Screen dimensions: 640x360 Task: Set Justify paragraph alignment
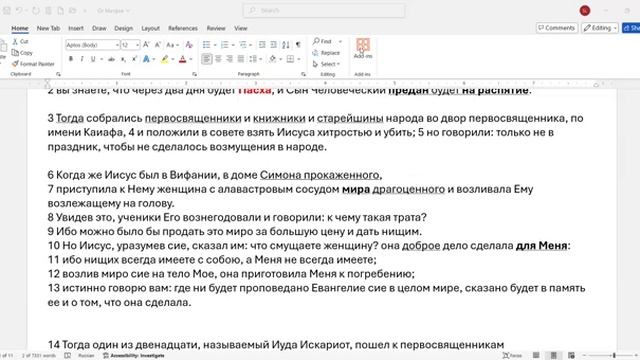click(241, 59)
